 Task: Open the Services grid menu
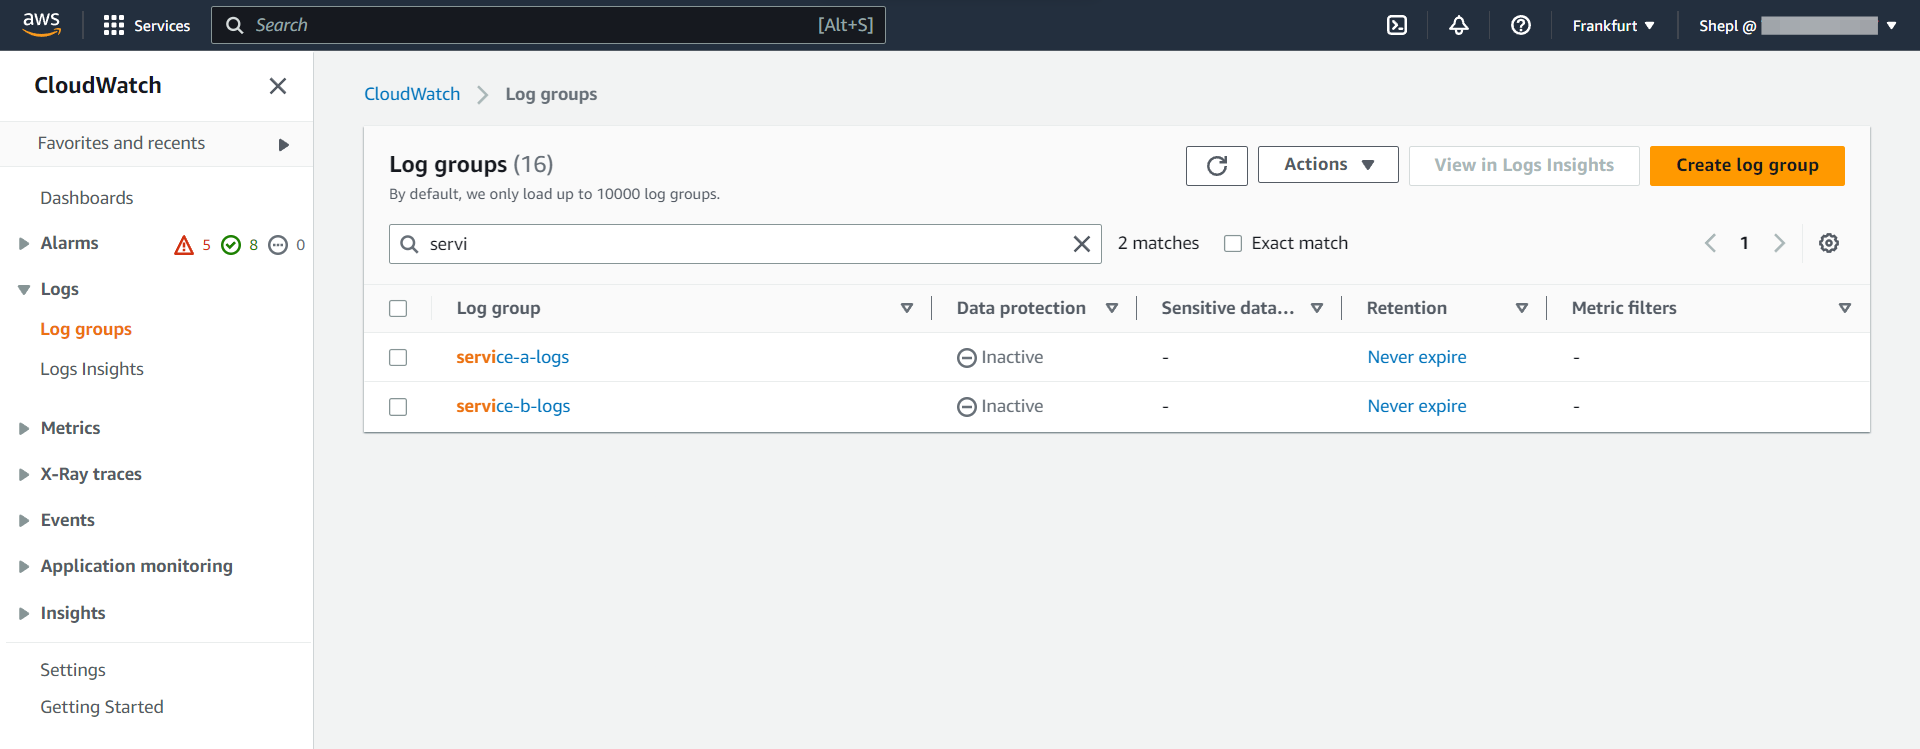pyautogui.click(x=146, y=25)
